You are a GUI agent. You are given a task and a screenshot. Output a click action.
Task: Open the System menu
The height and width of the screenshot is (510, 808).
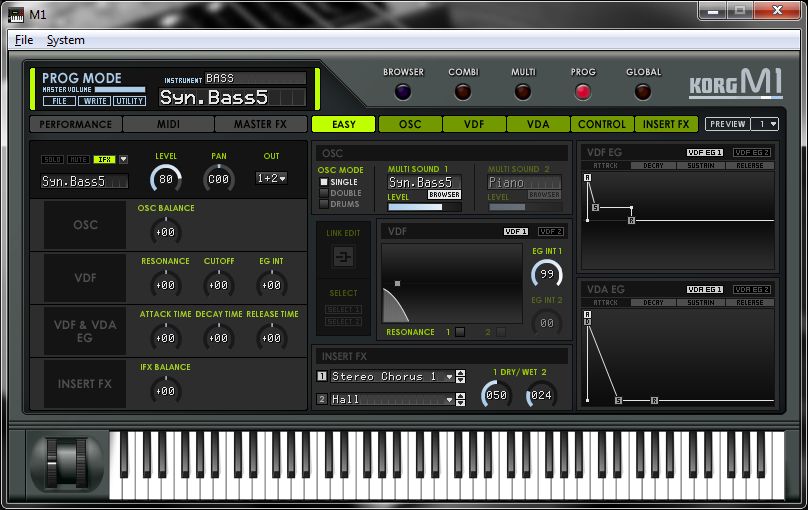[65, 40]
